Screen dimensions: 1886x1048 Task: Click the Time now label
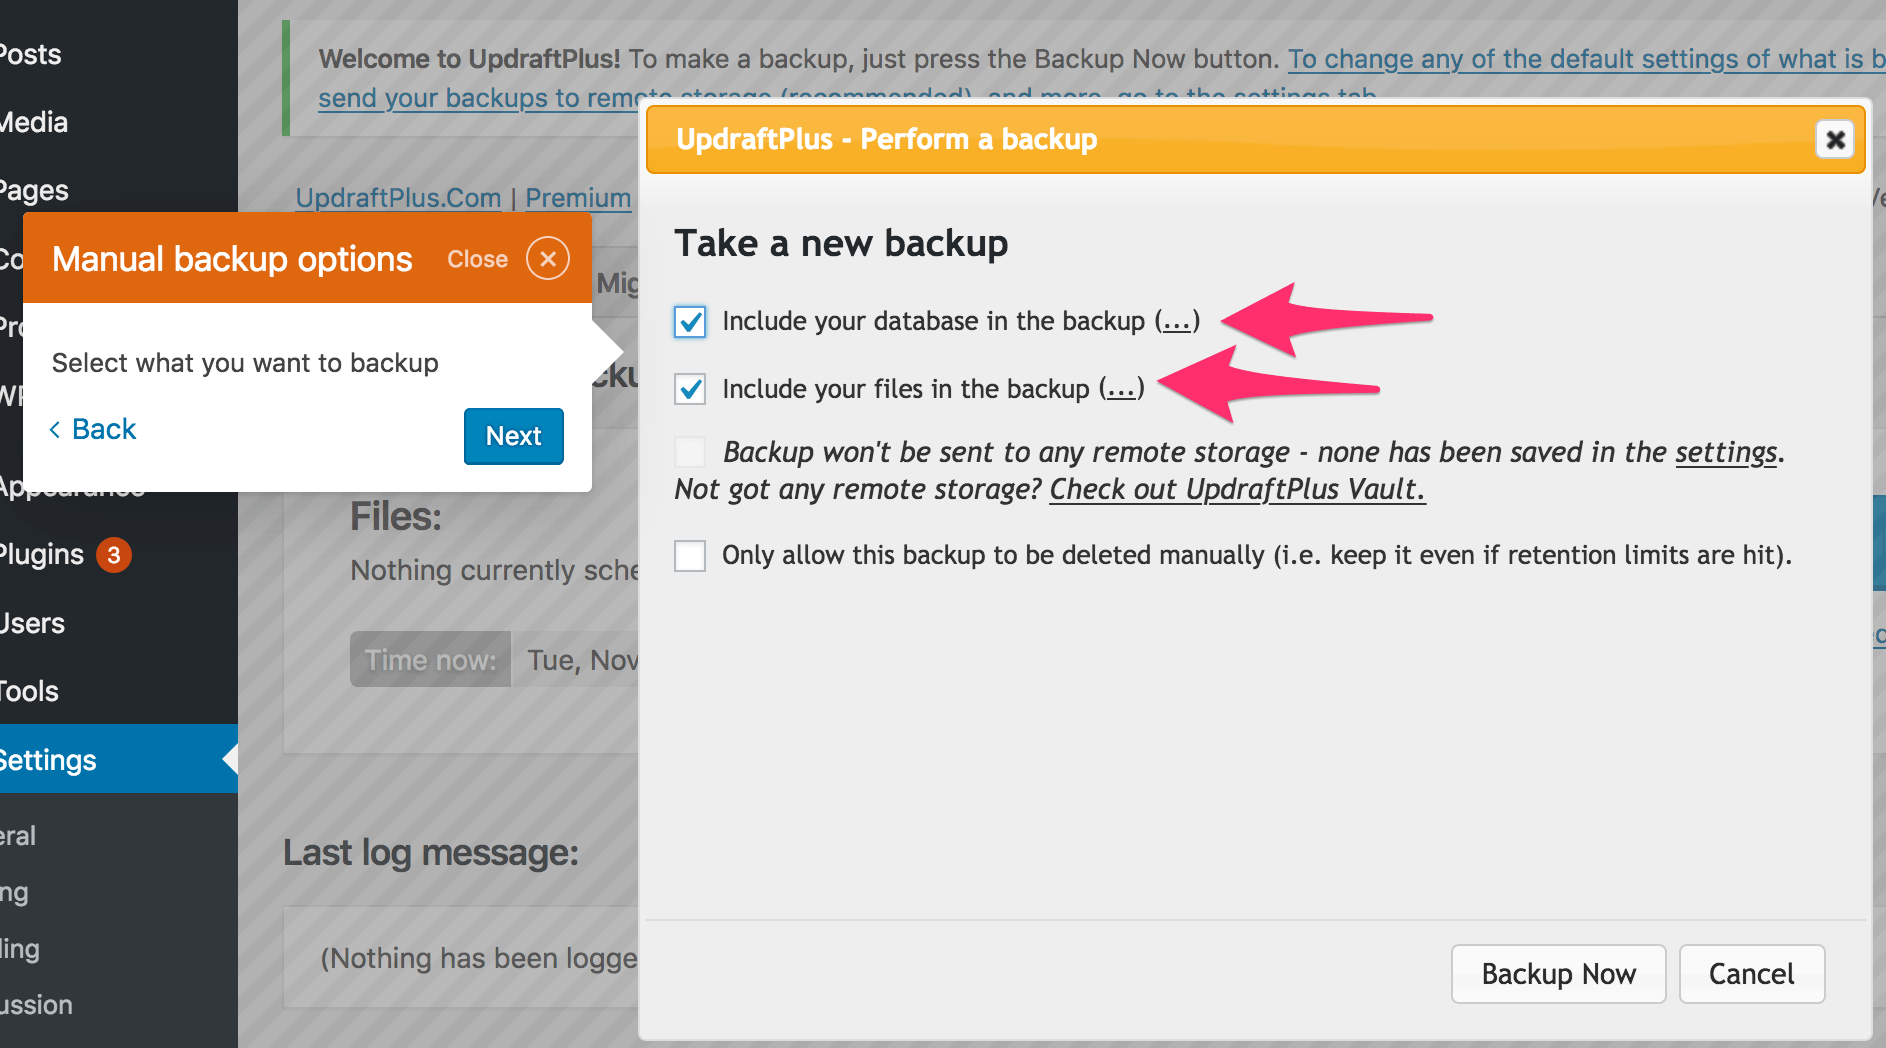point(430,660)
